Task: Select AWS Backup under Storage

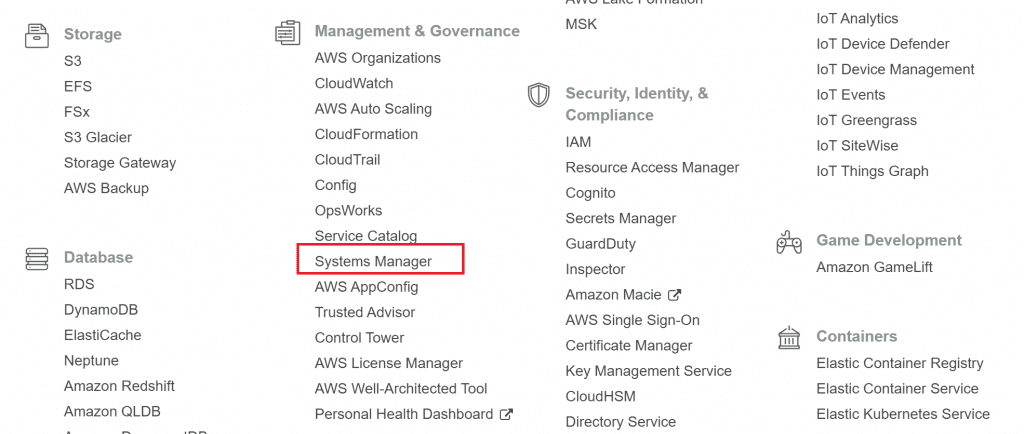Action: pos(106,188)
